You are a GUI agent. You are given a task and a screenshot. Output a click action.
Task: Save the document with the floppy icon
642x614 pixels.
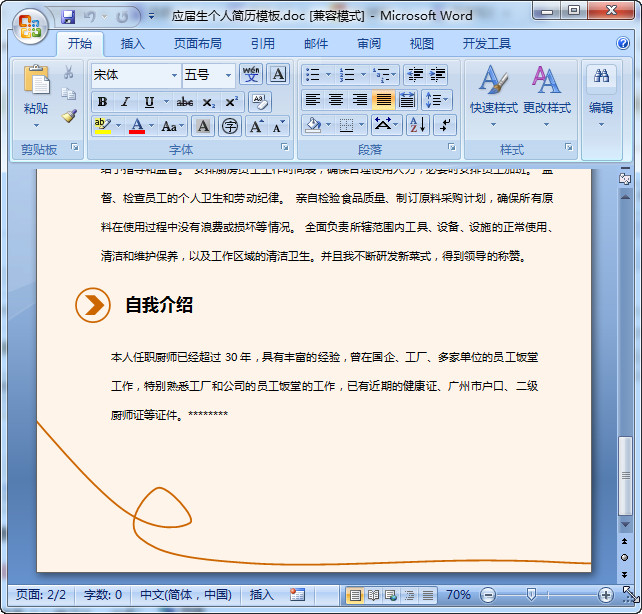tap(68, 16)
